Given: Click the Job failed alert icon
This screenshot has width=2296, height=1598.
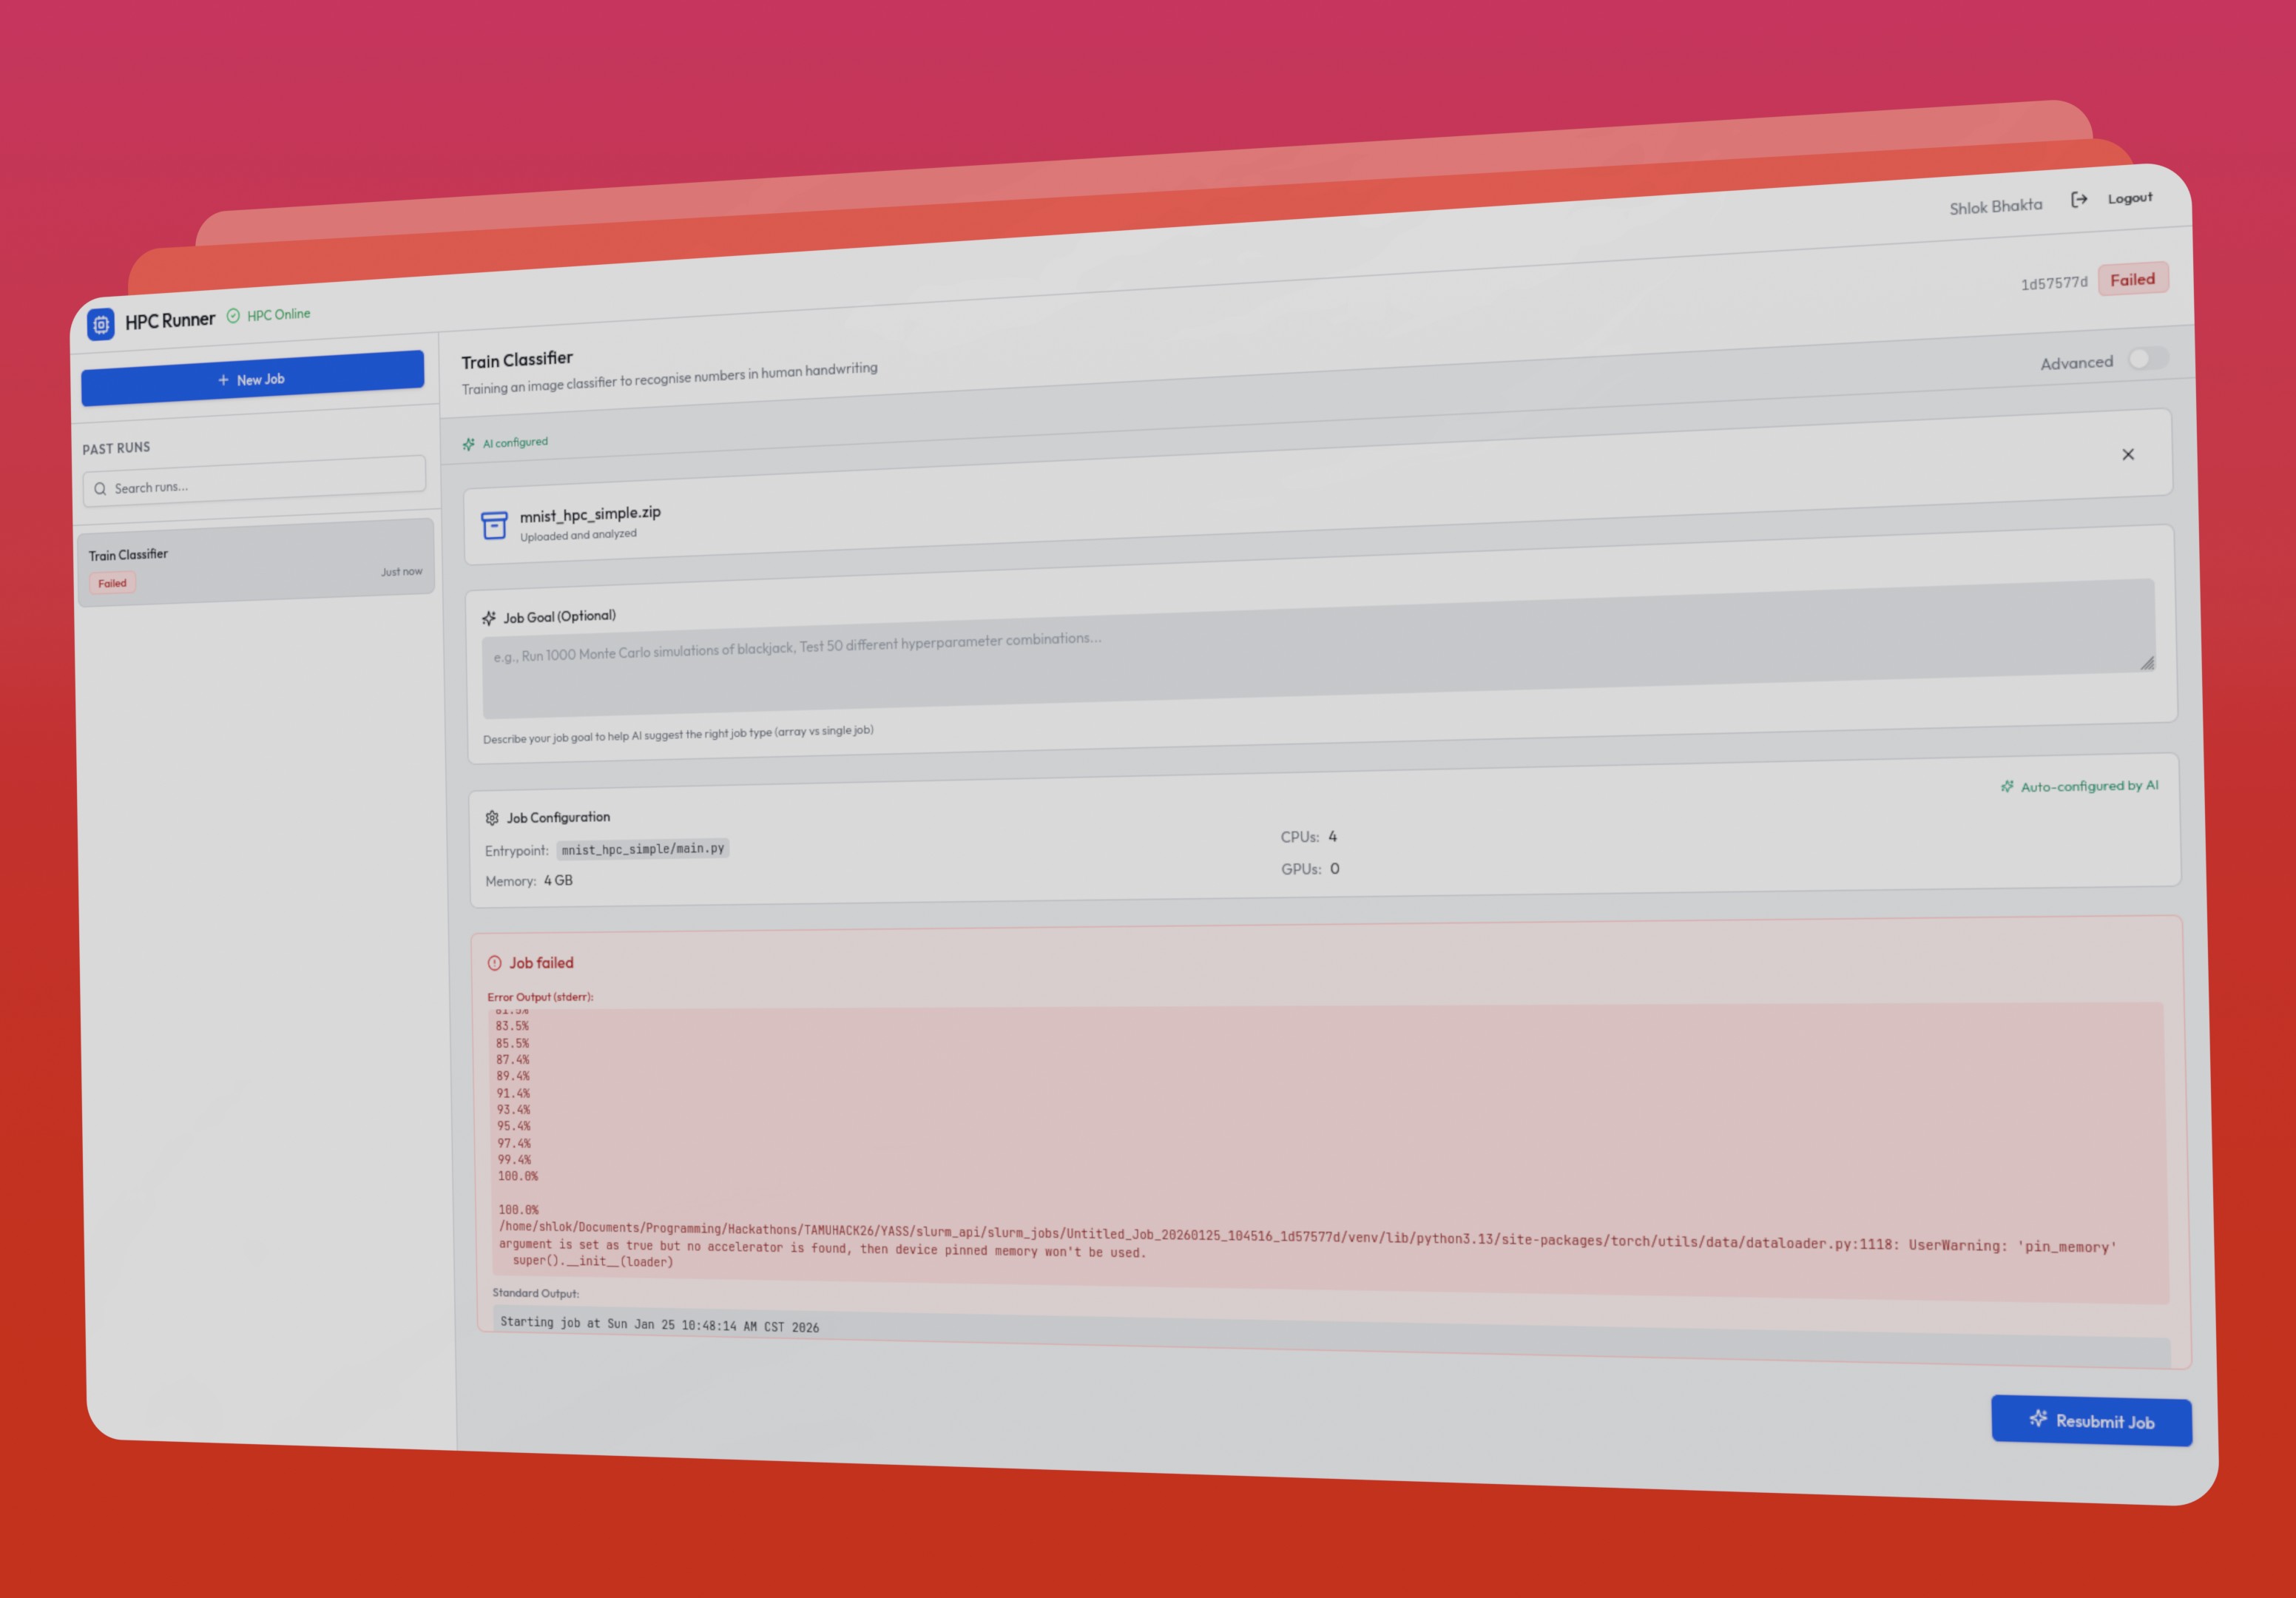Looking at the screenshot, I should point(495,963).
